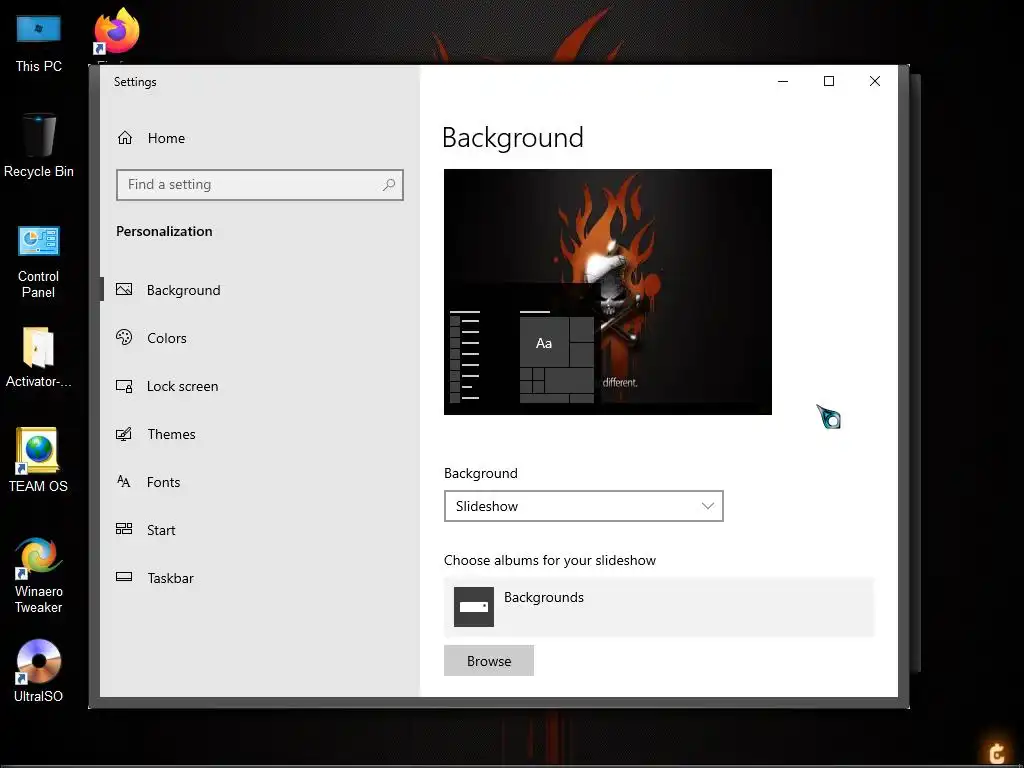Open the This PC desktop icon
The width and height of the screenshot is (1024, 768).
pos(39,43)
